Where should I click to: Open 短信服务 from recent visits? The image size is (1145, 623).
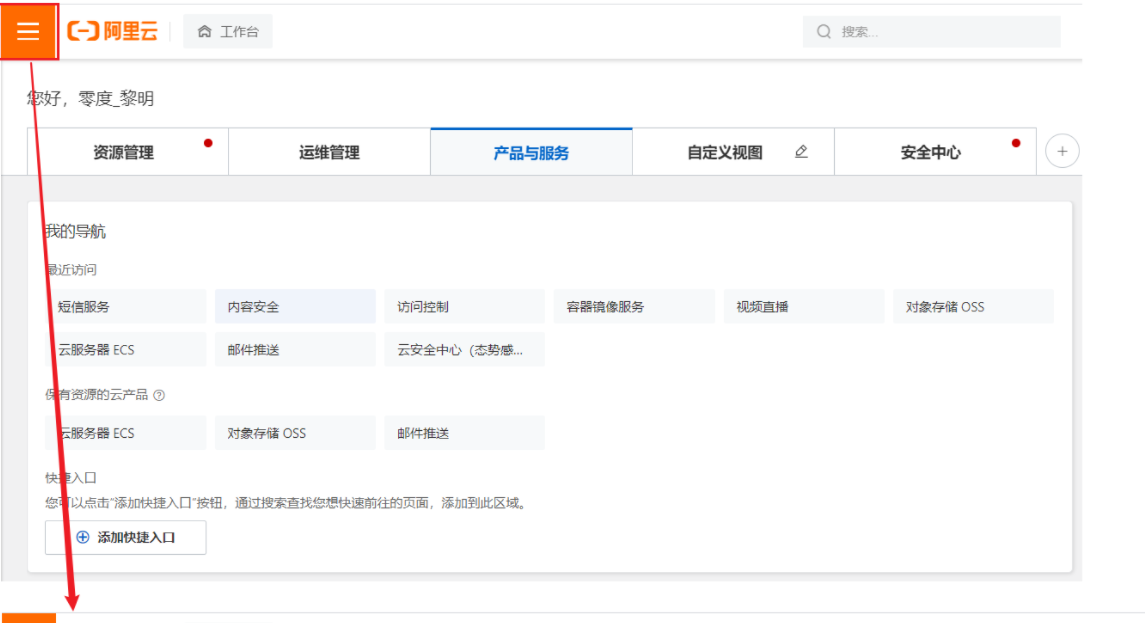[x=126, y=307]
